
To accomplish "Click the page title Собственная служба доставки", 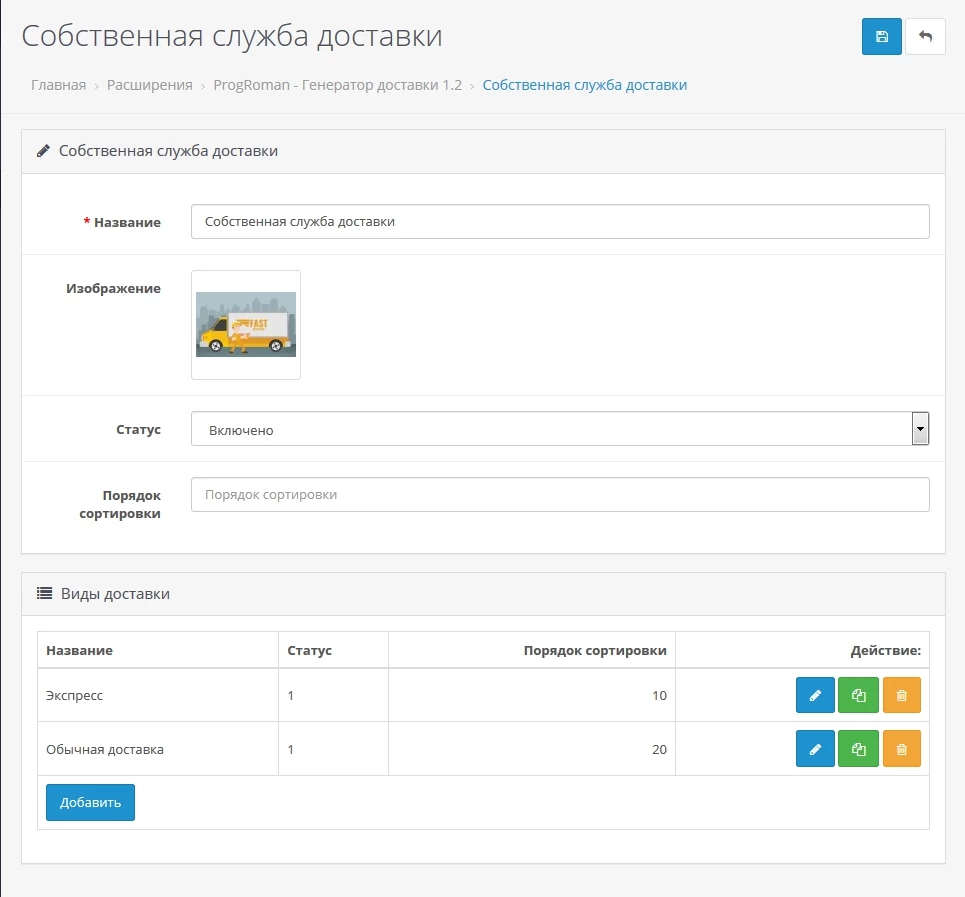I will click(x=232, y=36).
